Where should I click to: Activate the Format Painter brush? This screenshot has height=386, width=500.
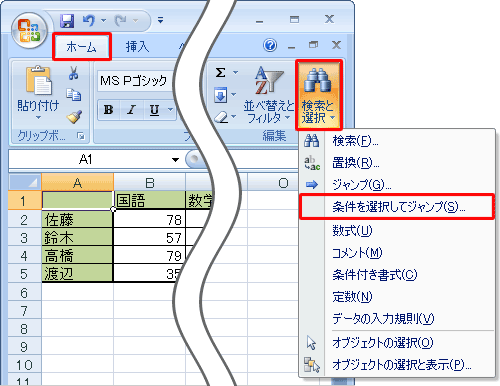click(74, 117)
